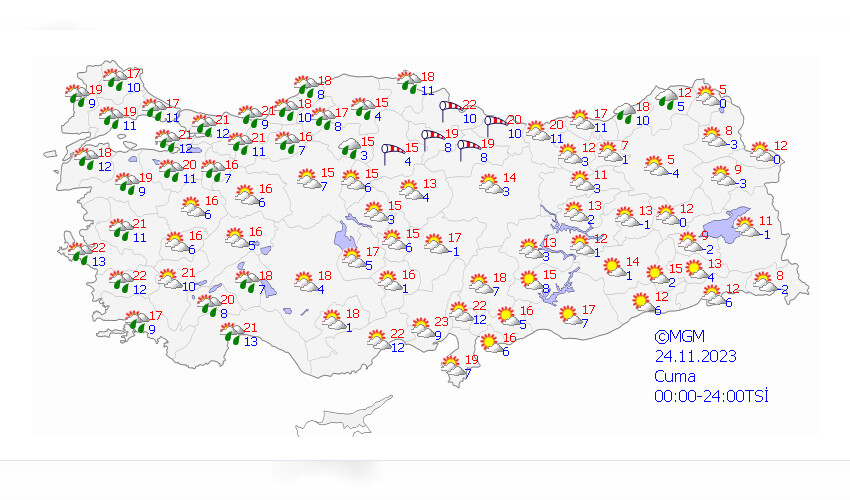The width and height of the screenshot is (850, 500).
Task: Click the partly cloudy icon beside 9 / -3
Action: coord(723,176)
